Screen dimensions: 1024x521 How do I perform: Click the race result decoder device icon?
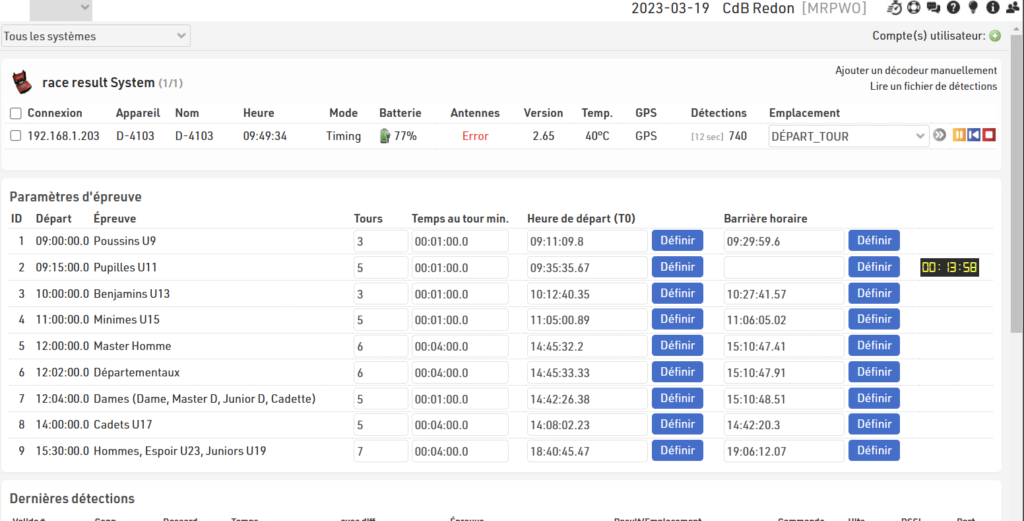22,82
